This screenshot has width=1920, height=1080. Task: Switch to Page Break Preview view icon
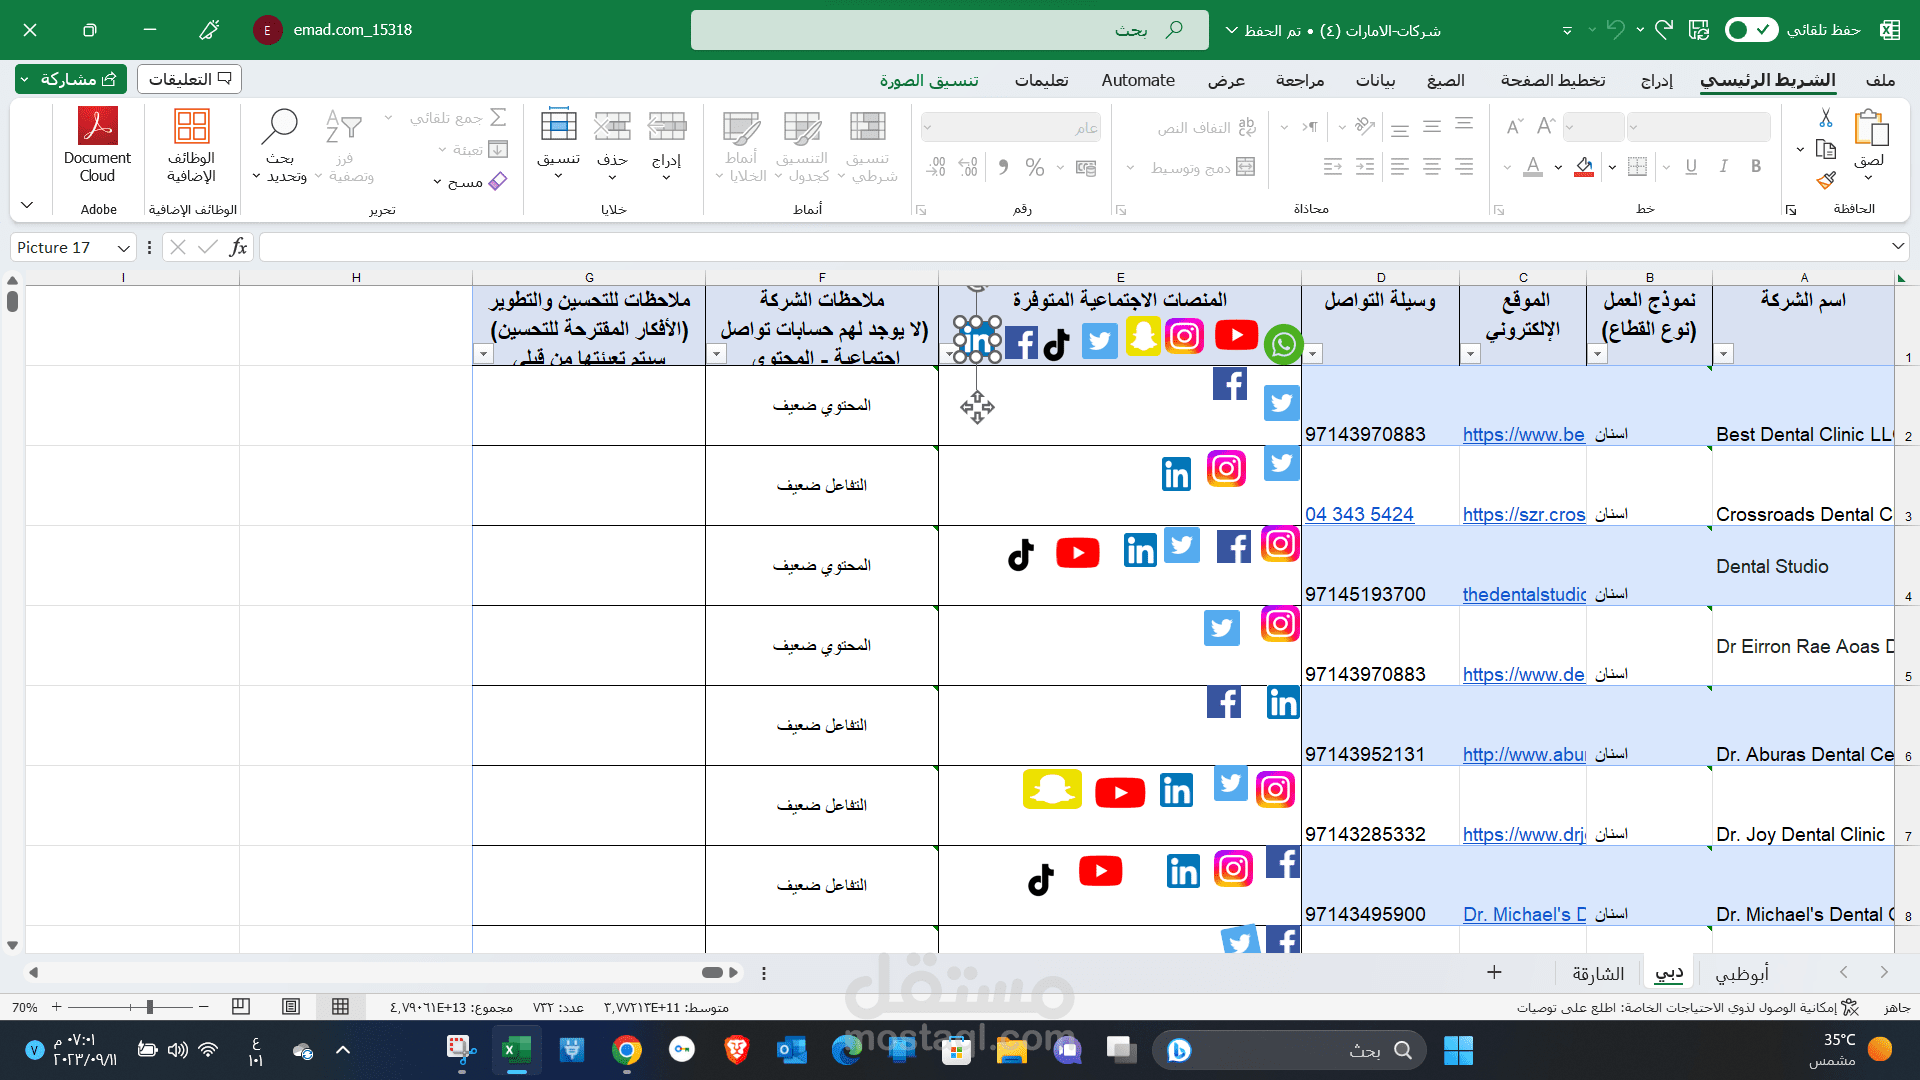click(240, 1007)
